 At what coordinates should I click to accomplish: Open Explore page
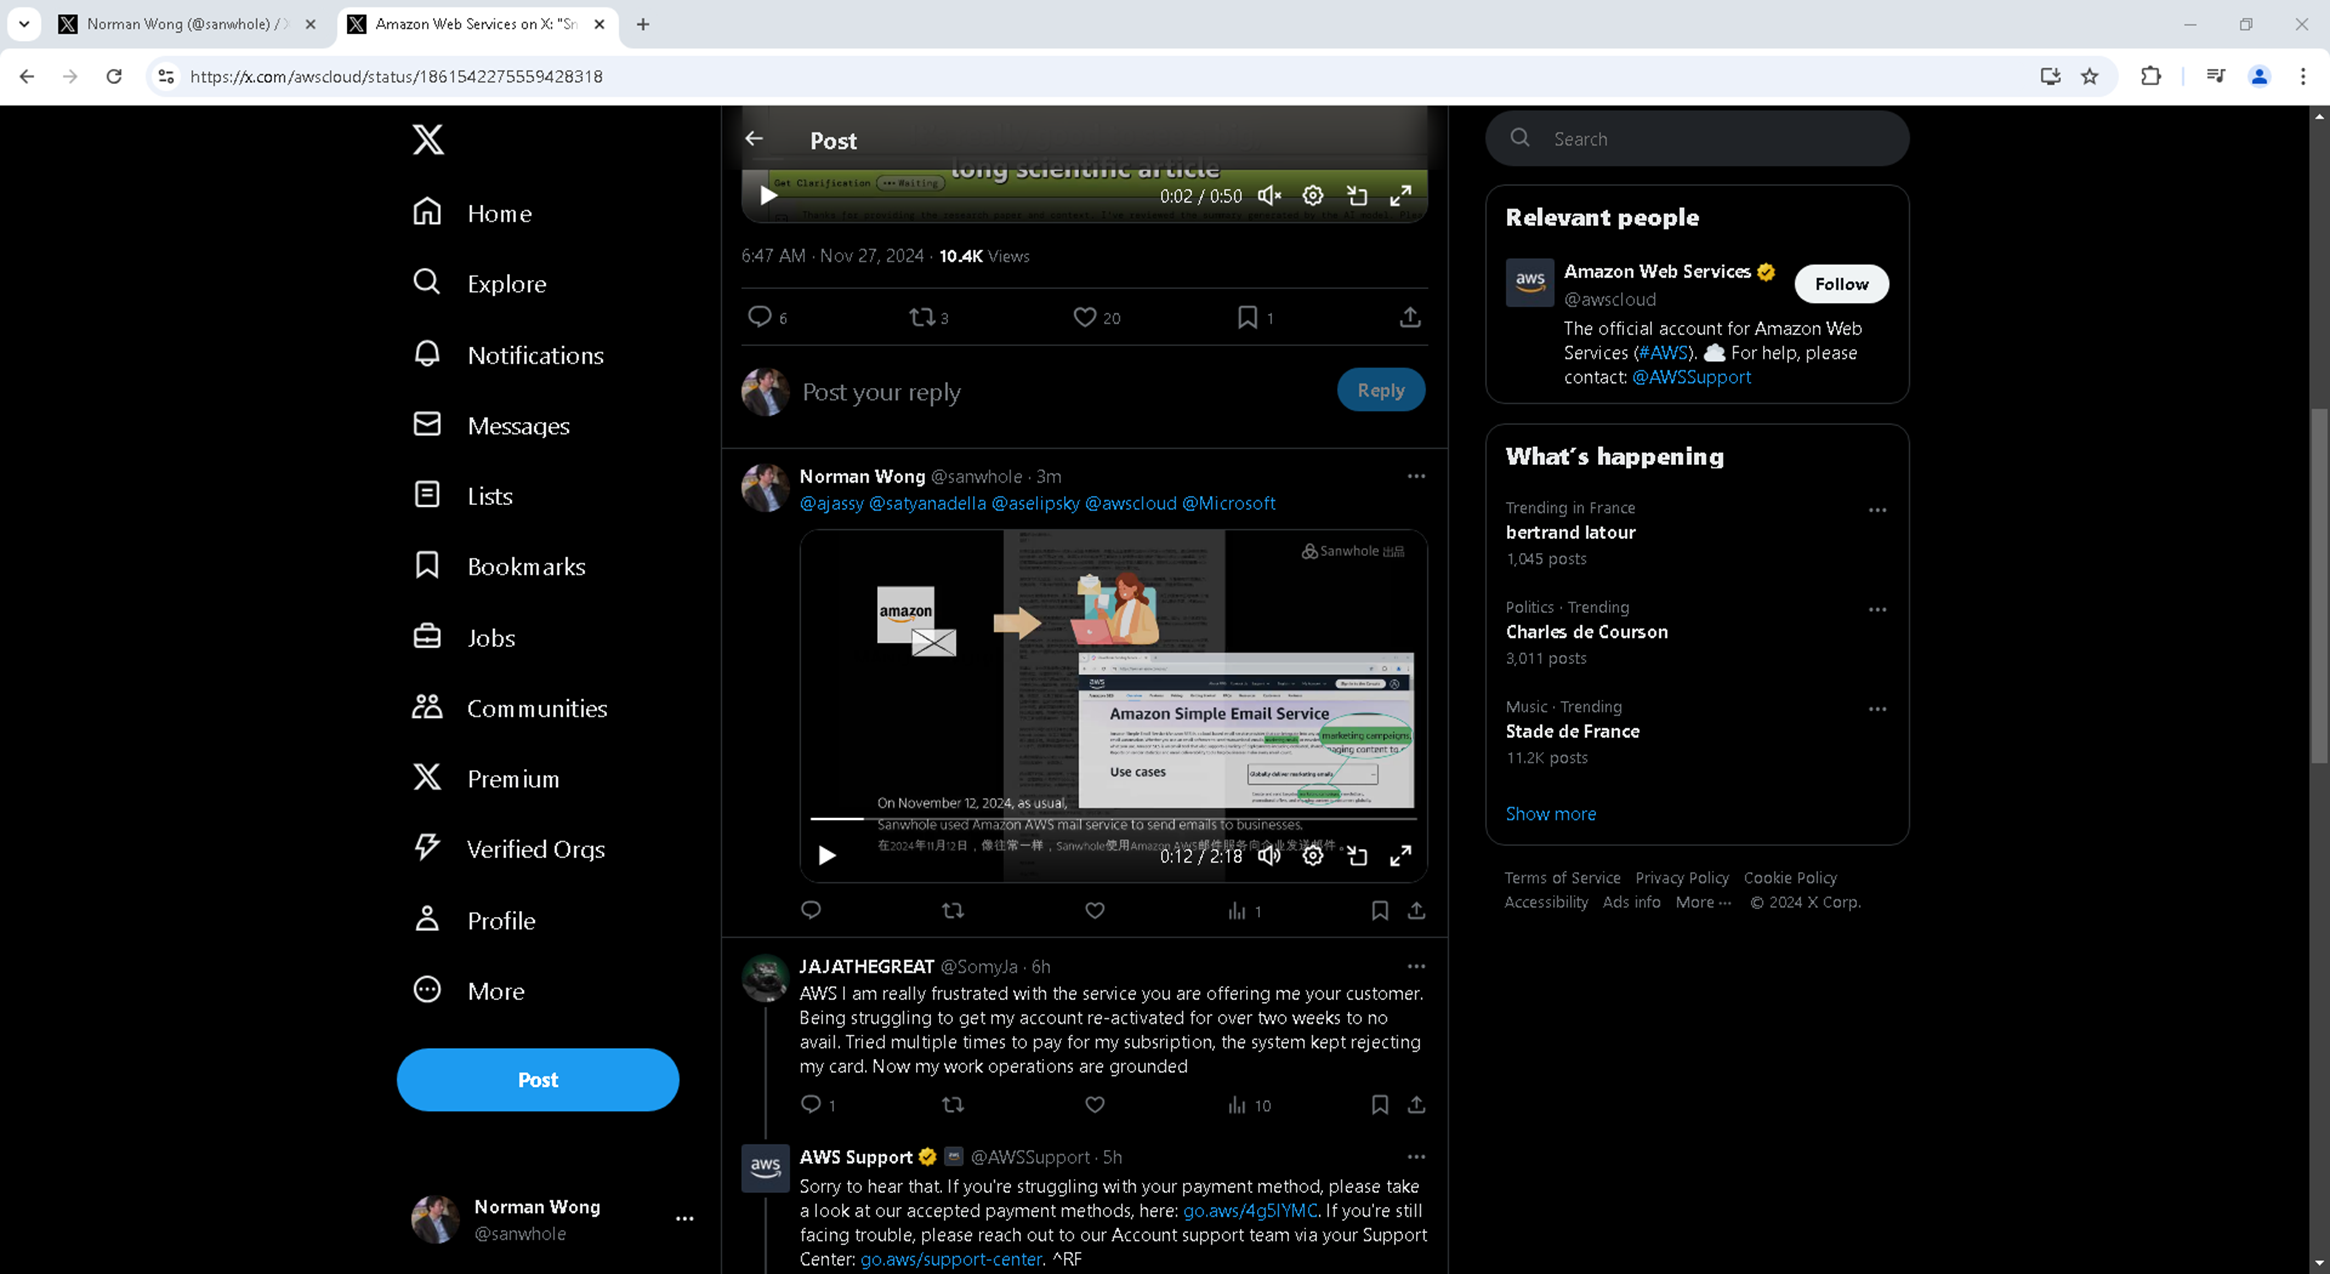click(480, 284)
